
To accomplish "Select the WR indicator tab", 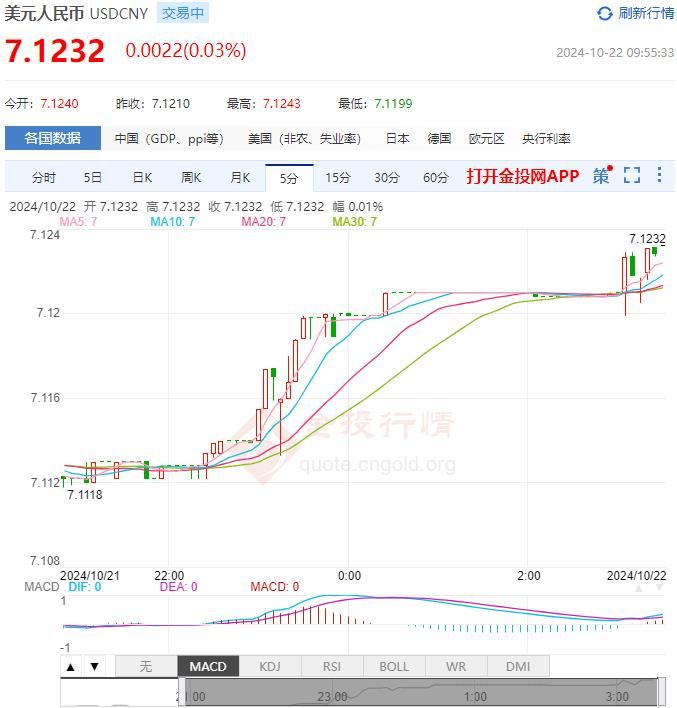I will pos(456,666).
